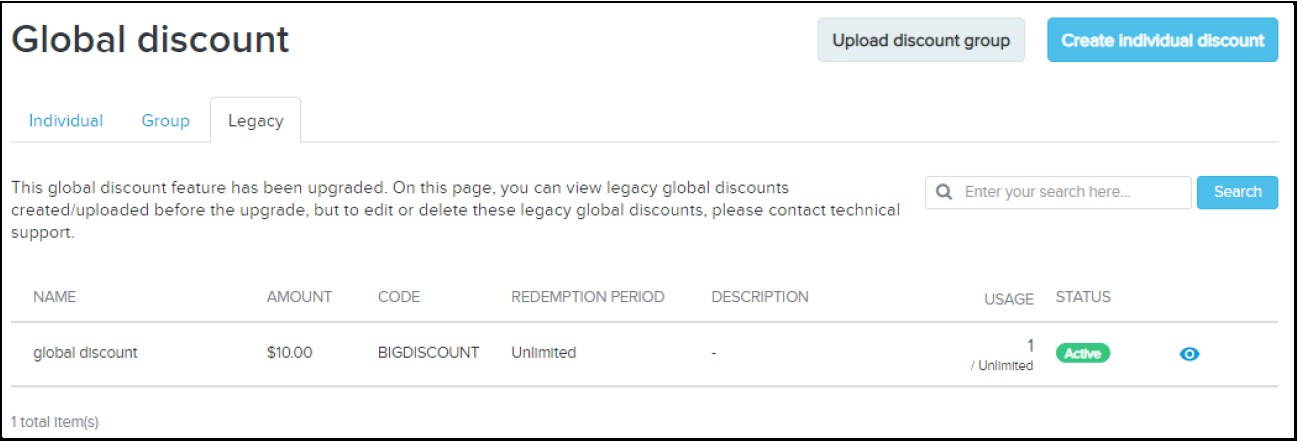
Task: Click the Search button
Action: [1237, 192]
